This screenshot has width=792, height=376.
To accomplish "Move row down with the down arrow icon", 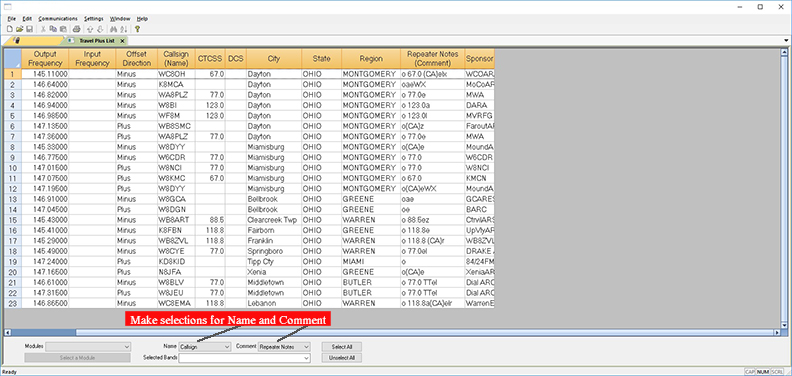I will click(x=100, y=29).
